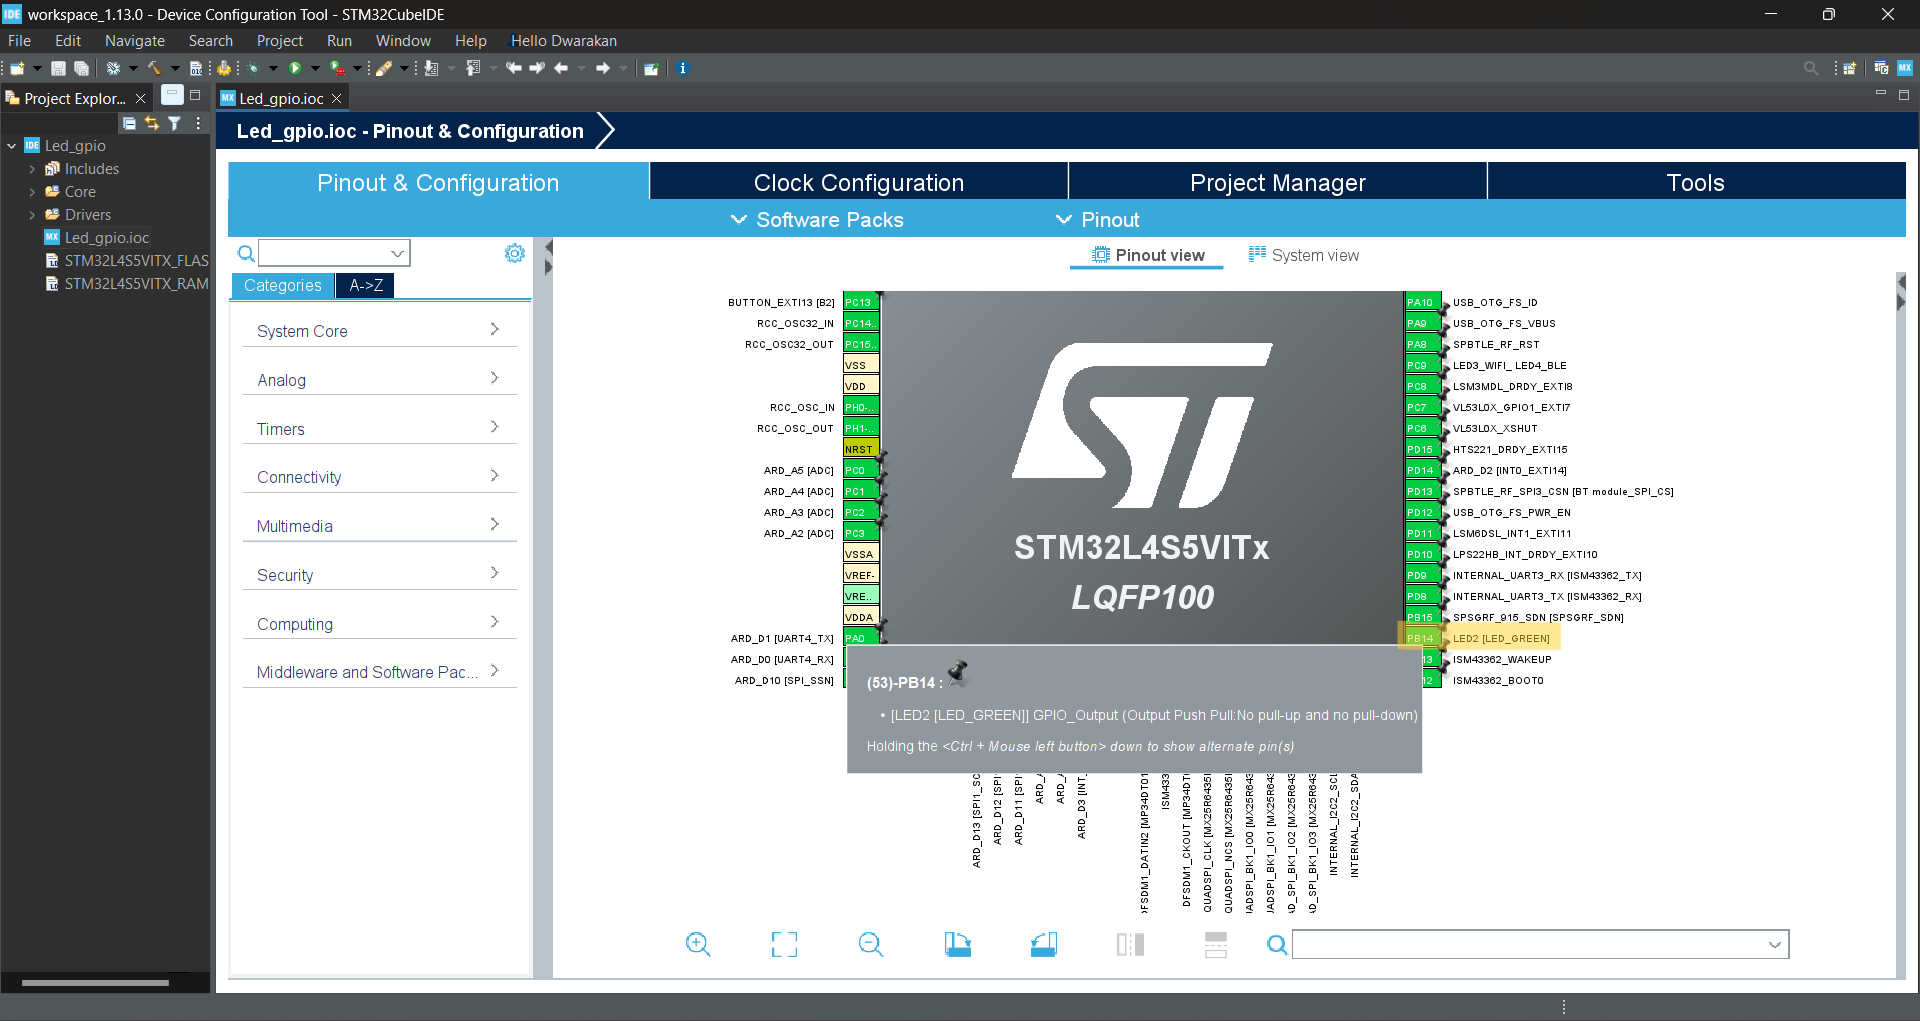Expand the System Core category
The image size is (1920, 1021).
[379, 330]
